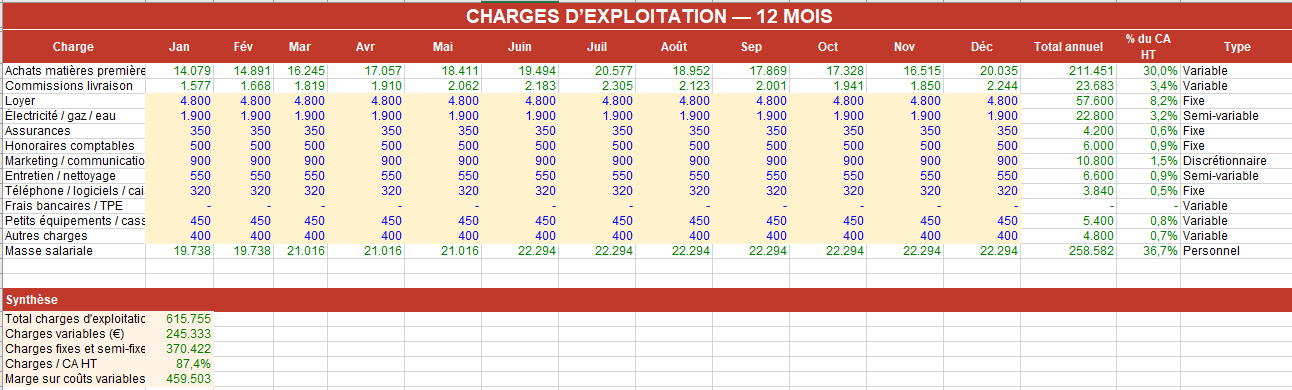Screen dimensions: 1292x390
Task: Select the Déc column header
Action: click(982, 47)
